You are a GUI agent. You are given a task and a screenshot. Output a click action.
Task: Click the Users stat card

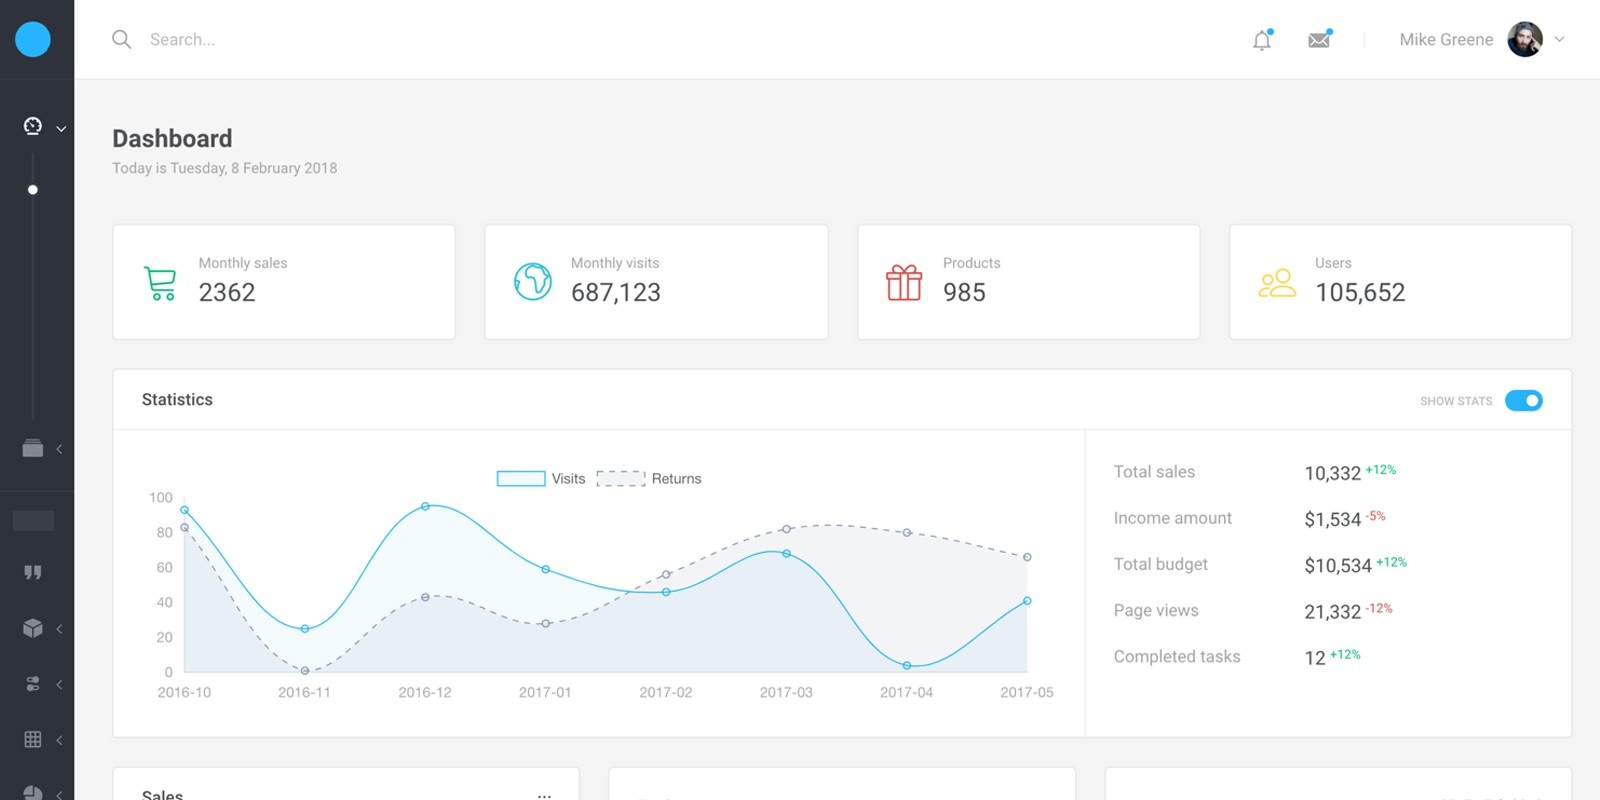[1400, 282]
